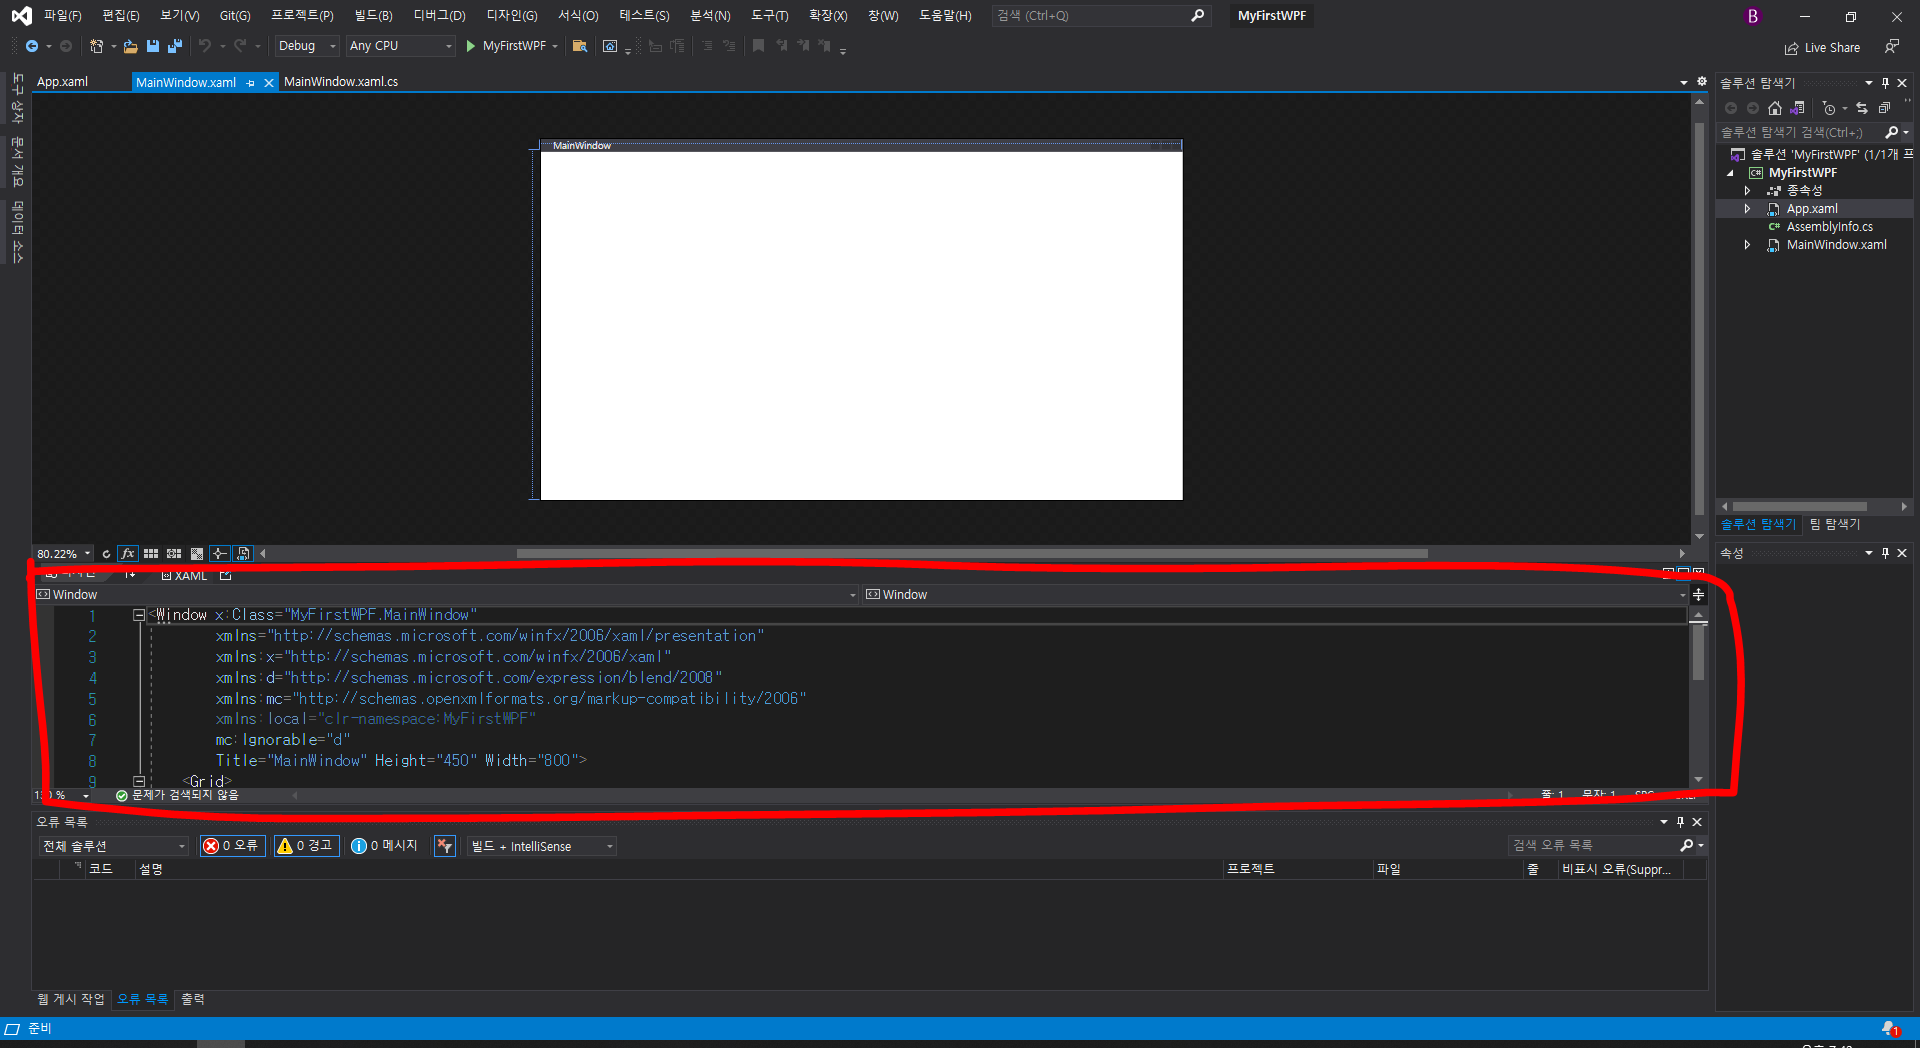
Task: Switch to the App.xaml editor tab
Action: [62, 82]
